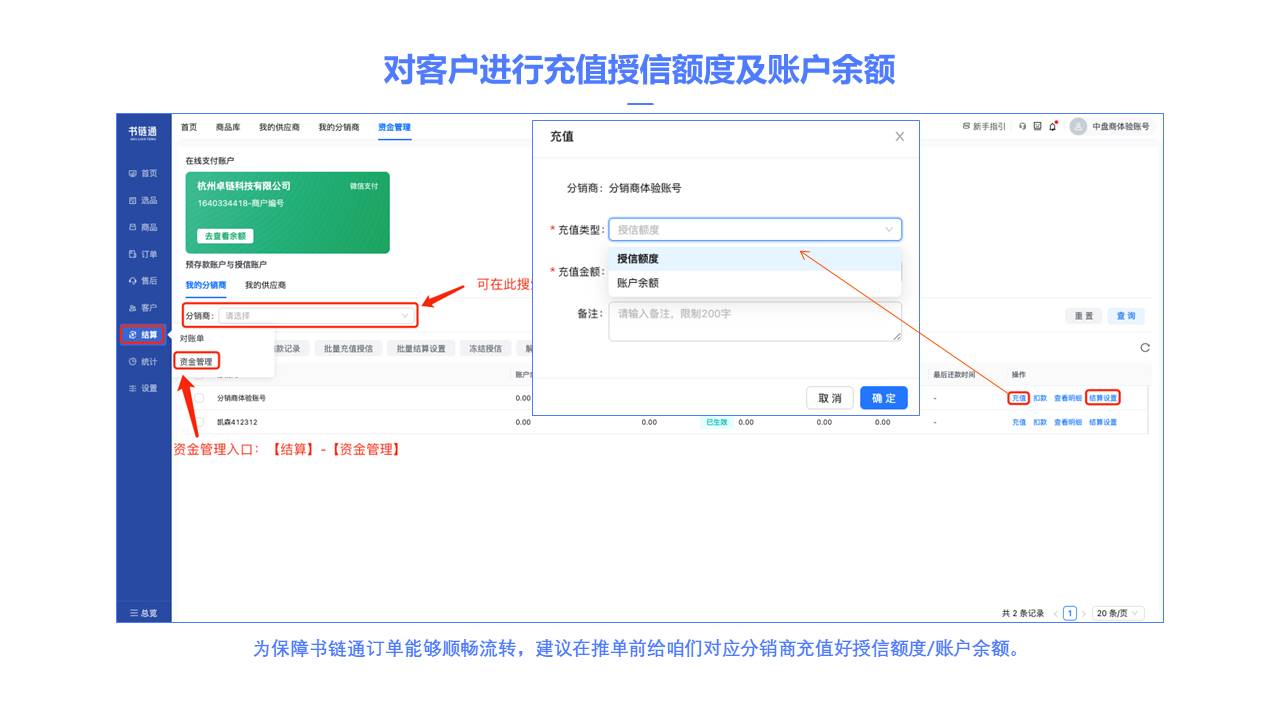The width and height of the screenshot is (1280, 720).
Task: Click the 确定 button in dialog
Action: (884, 398)
